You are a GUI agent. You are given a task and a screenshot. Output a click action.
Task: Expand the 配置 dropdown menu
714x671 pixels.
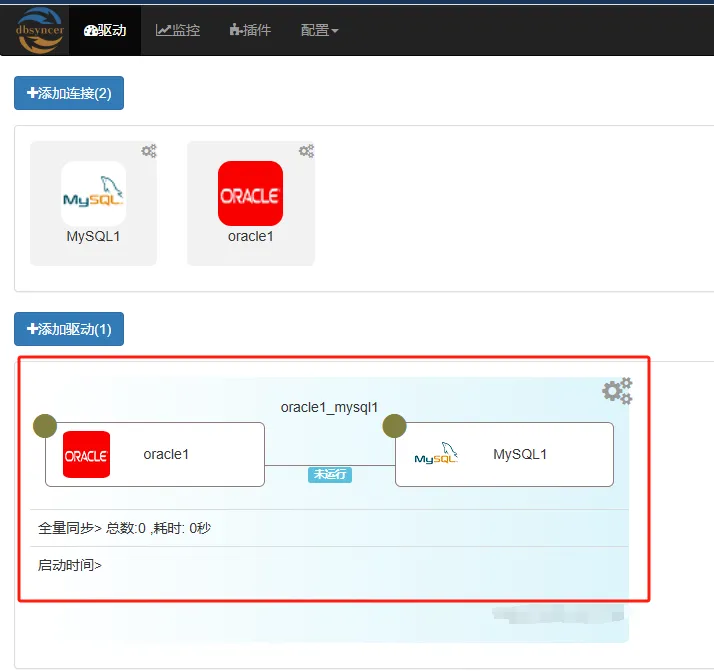pos(319,30)
